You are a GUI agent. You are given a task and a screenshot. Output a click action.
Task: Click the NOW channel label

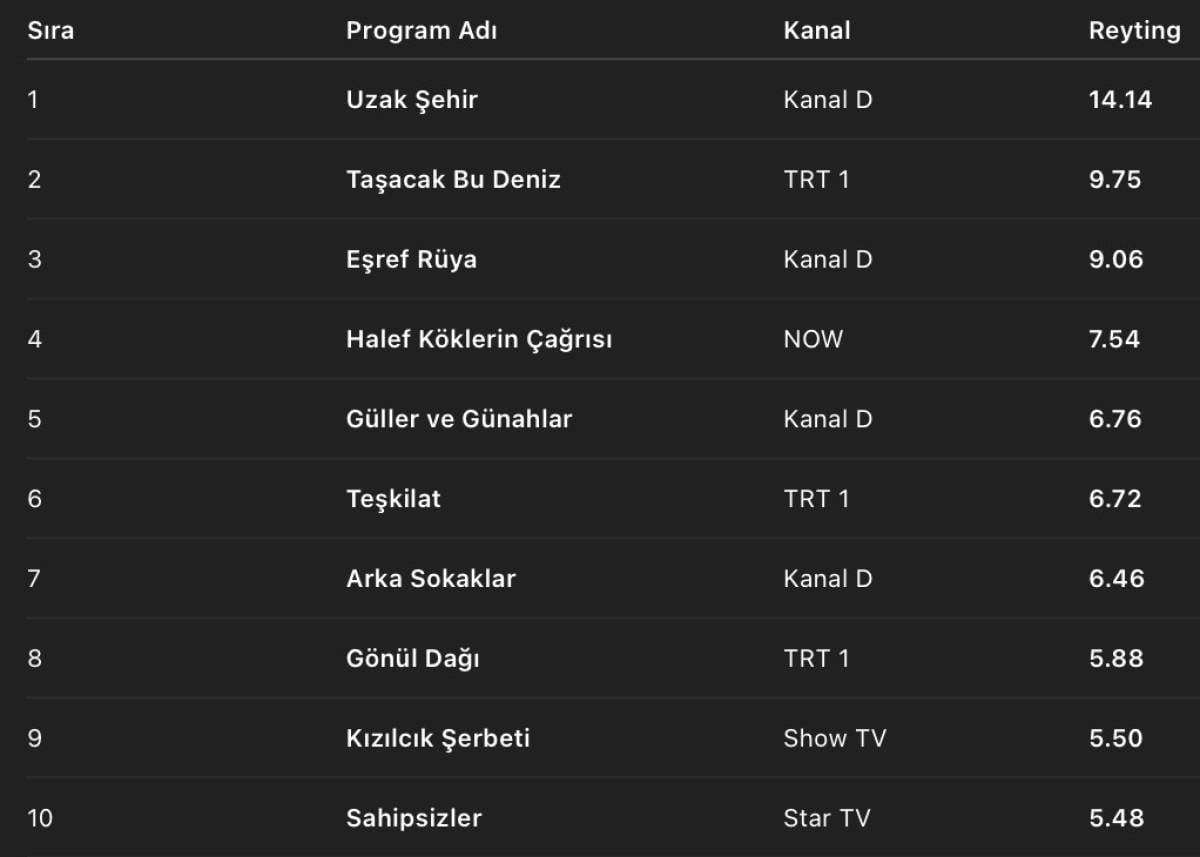tap(813, 339)
